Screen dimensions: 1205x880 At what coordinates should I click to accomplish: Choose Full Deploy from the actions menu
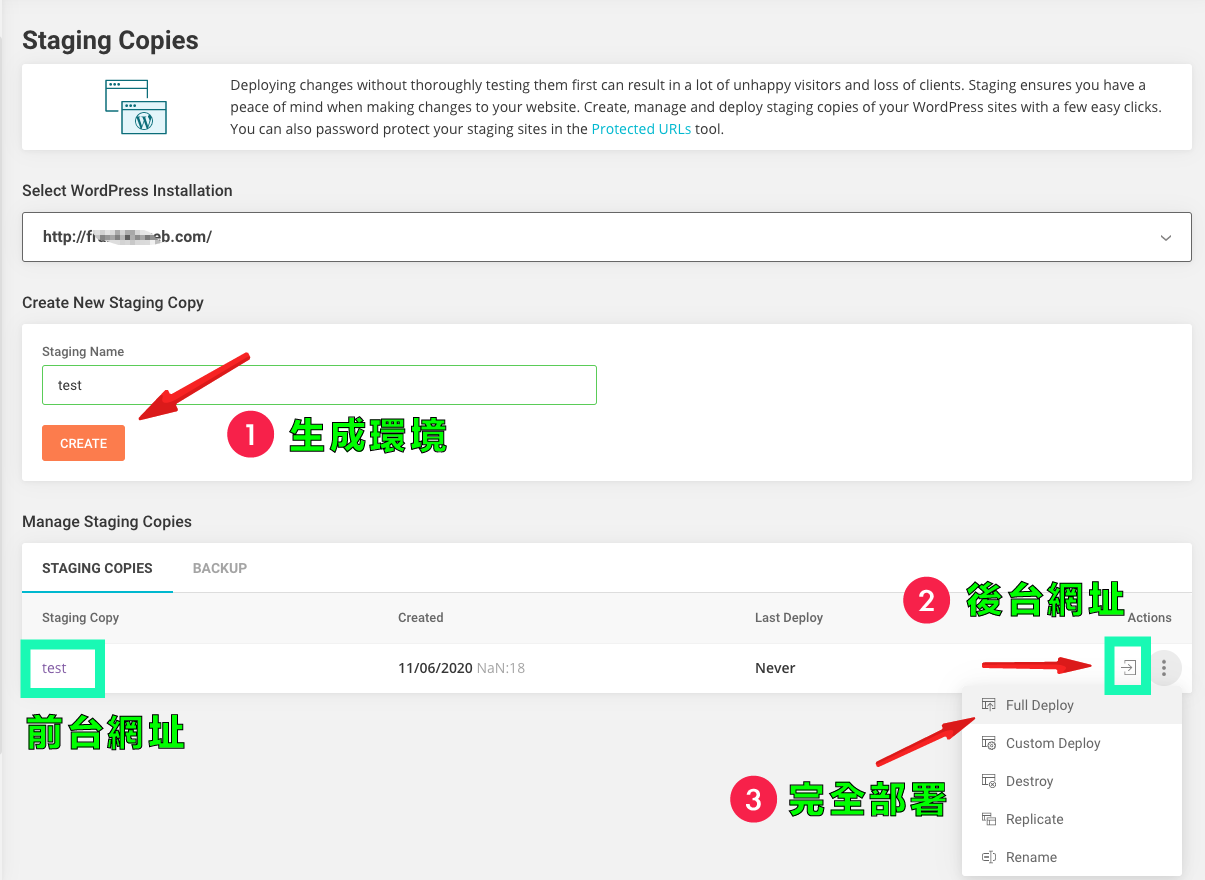1072,705
